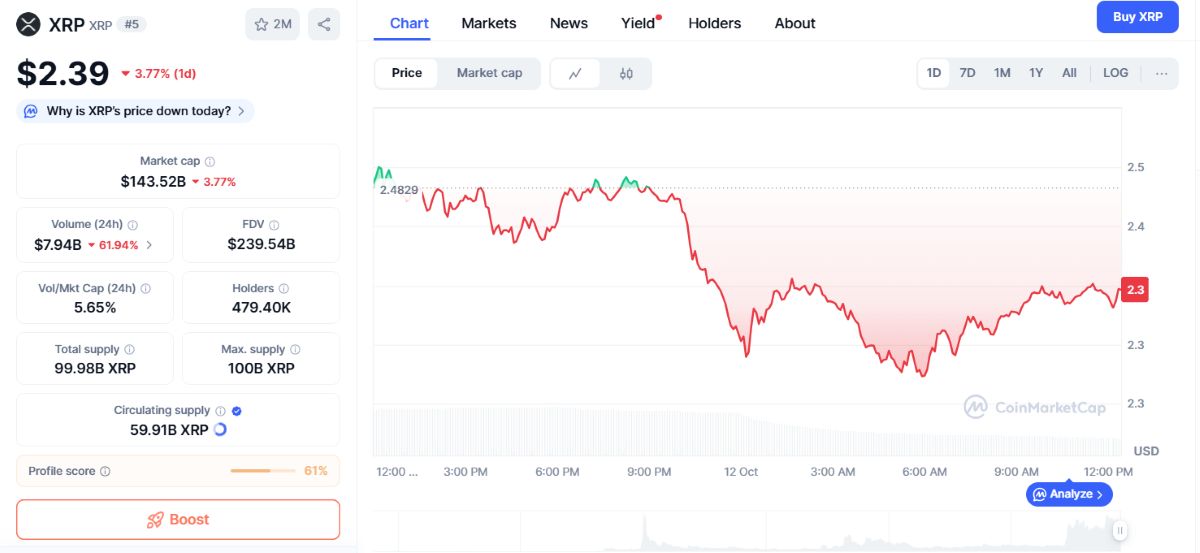Click the Buy XRP button
1200x553 pixels.
(x=1138, y=17)
